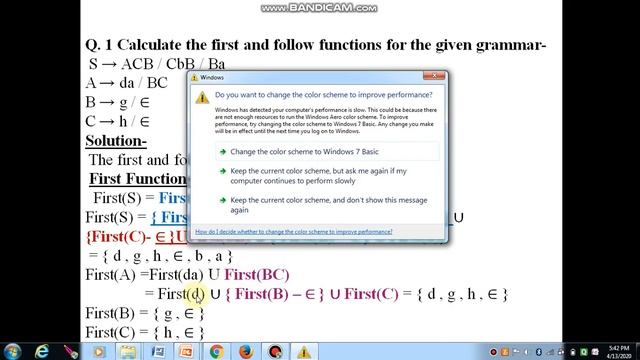Select 'Keep the current color scheme, but ask me again'
Viewport: 640px width, 360px height.
pyautogui.click(x=327, y=176)
